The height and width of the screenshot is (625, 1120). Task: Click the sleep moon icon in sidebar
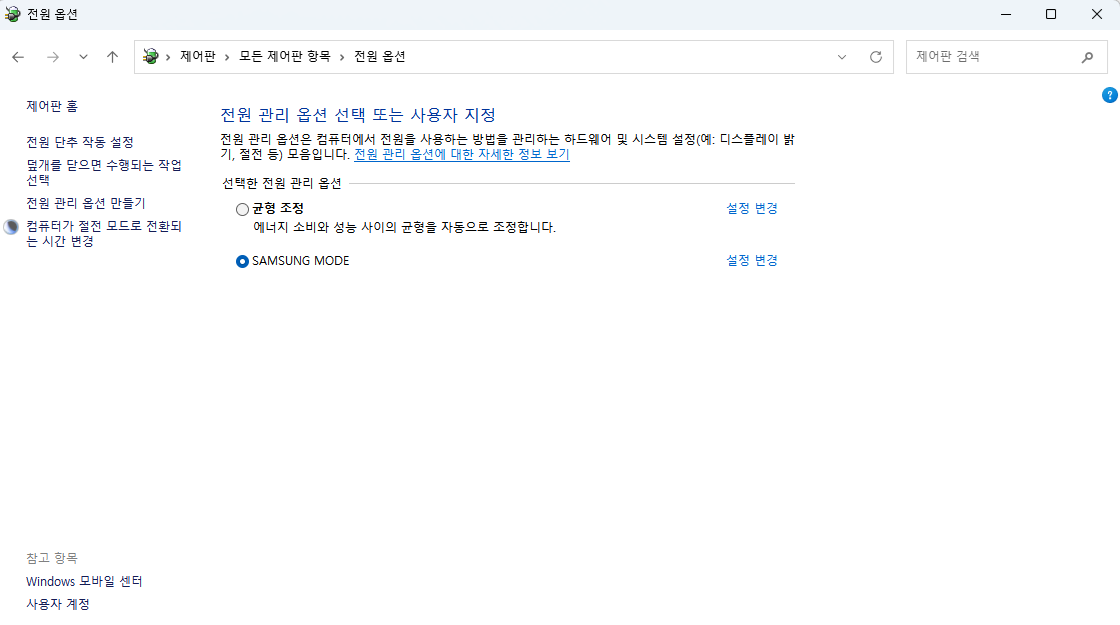(x=11, y=227)
